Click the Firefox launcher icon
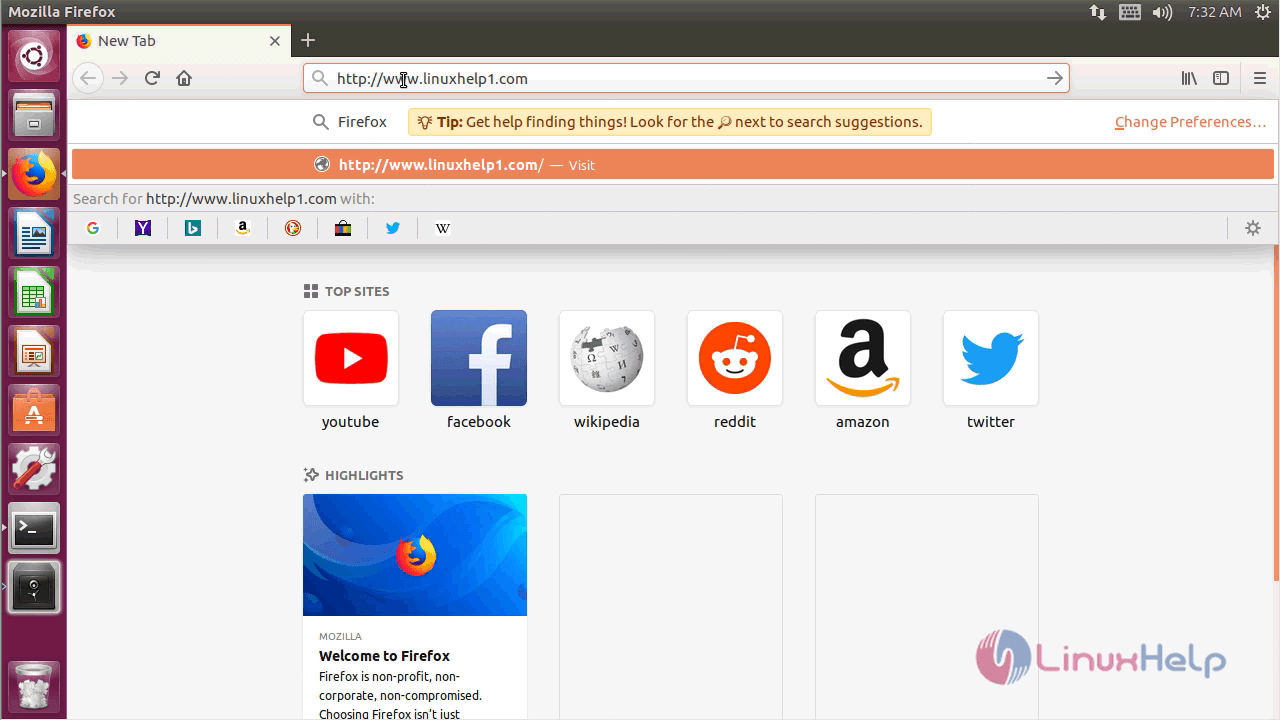This screenshot has width=1280, height=720. coord(34,174)
